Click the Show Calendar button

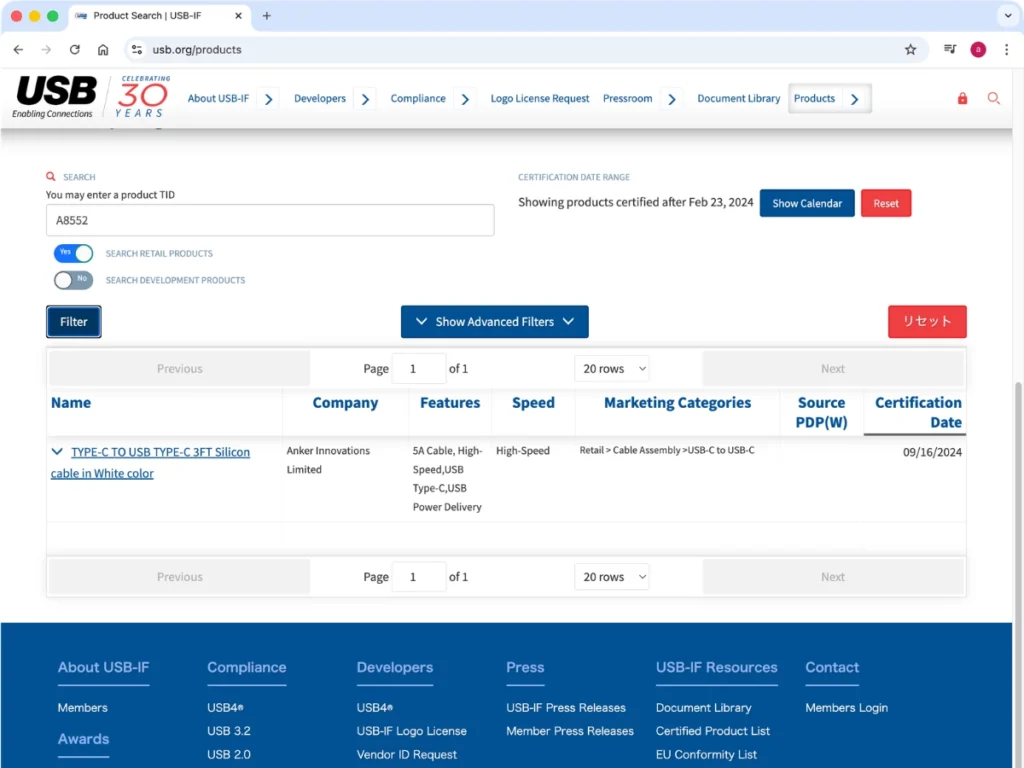point(806,203)
